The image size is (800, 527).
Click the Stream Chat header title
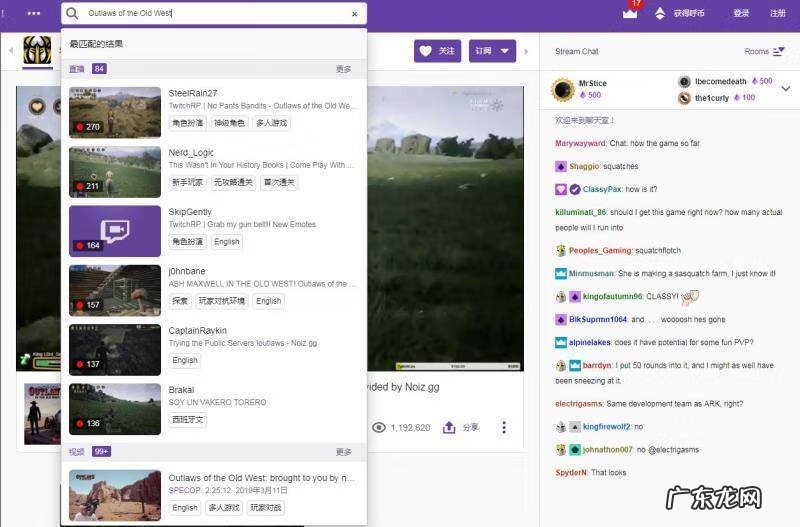pyautogui.click(x=577, y=52)
